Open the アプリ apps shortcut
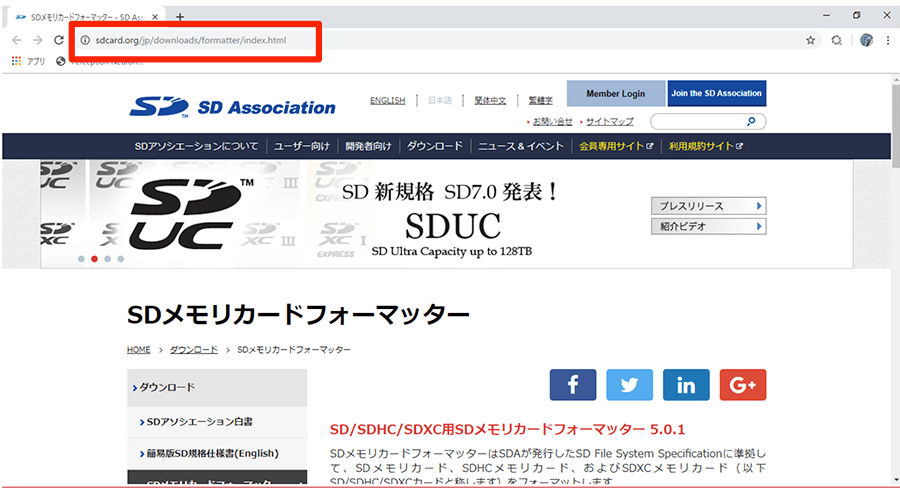This screenshot has height=489, width=900. tap(28, 61)
